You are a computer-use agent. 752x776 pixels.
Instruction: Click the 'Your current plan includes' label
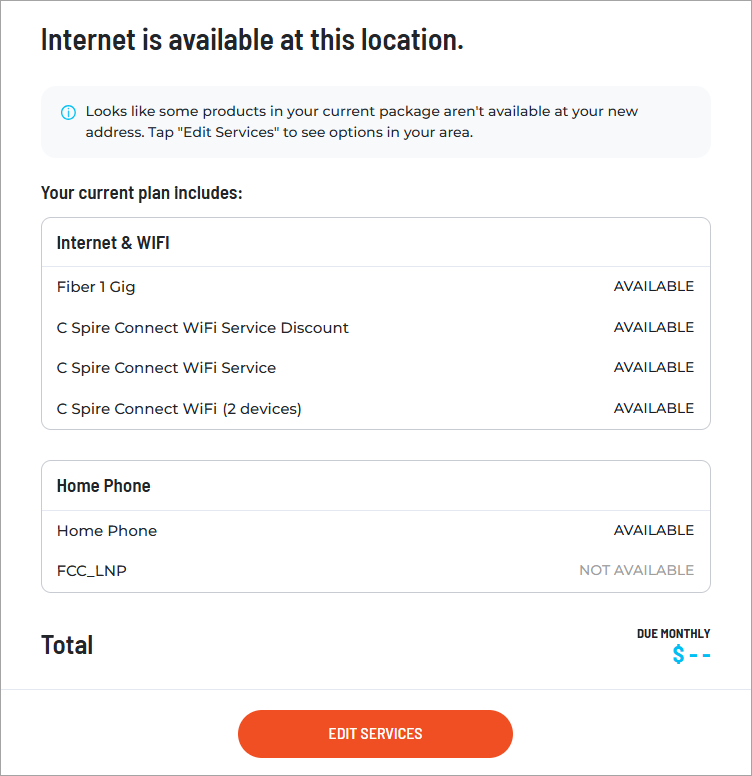[x=142, y=192]
